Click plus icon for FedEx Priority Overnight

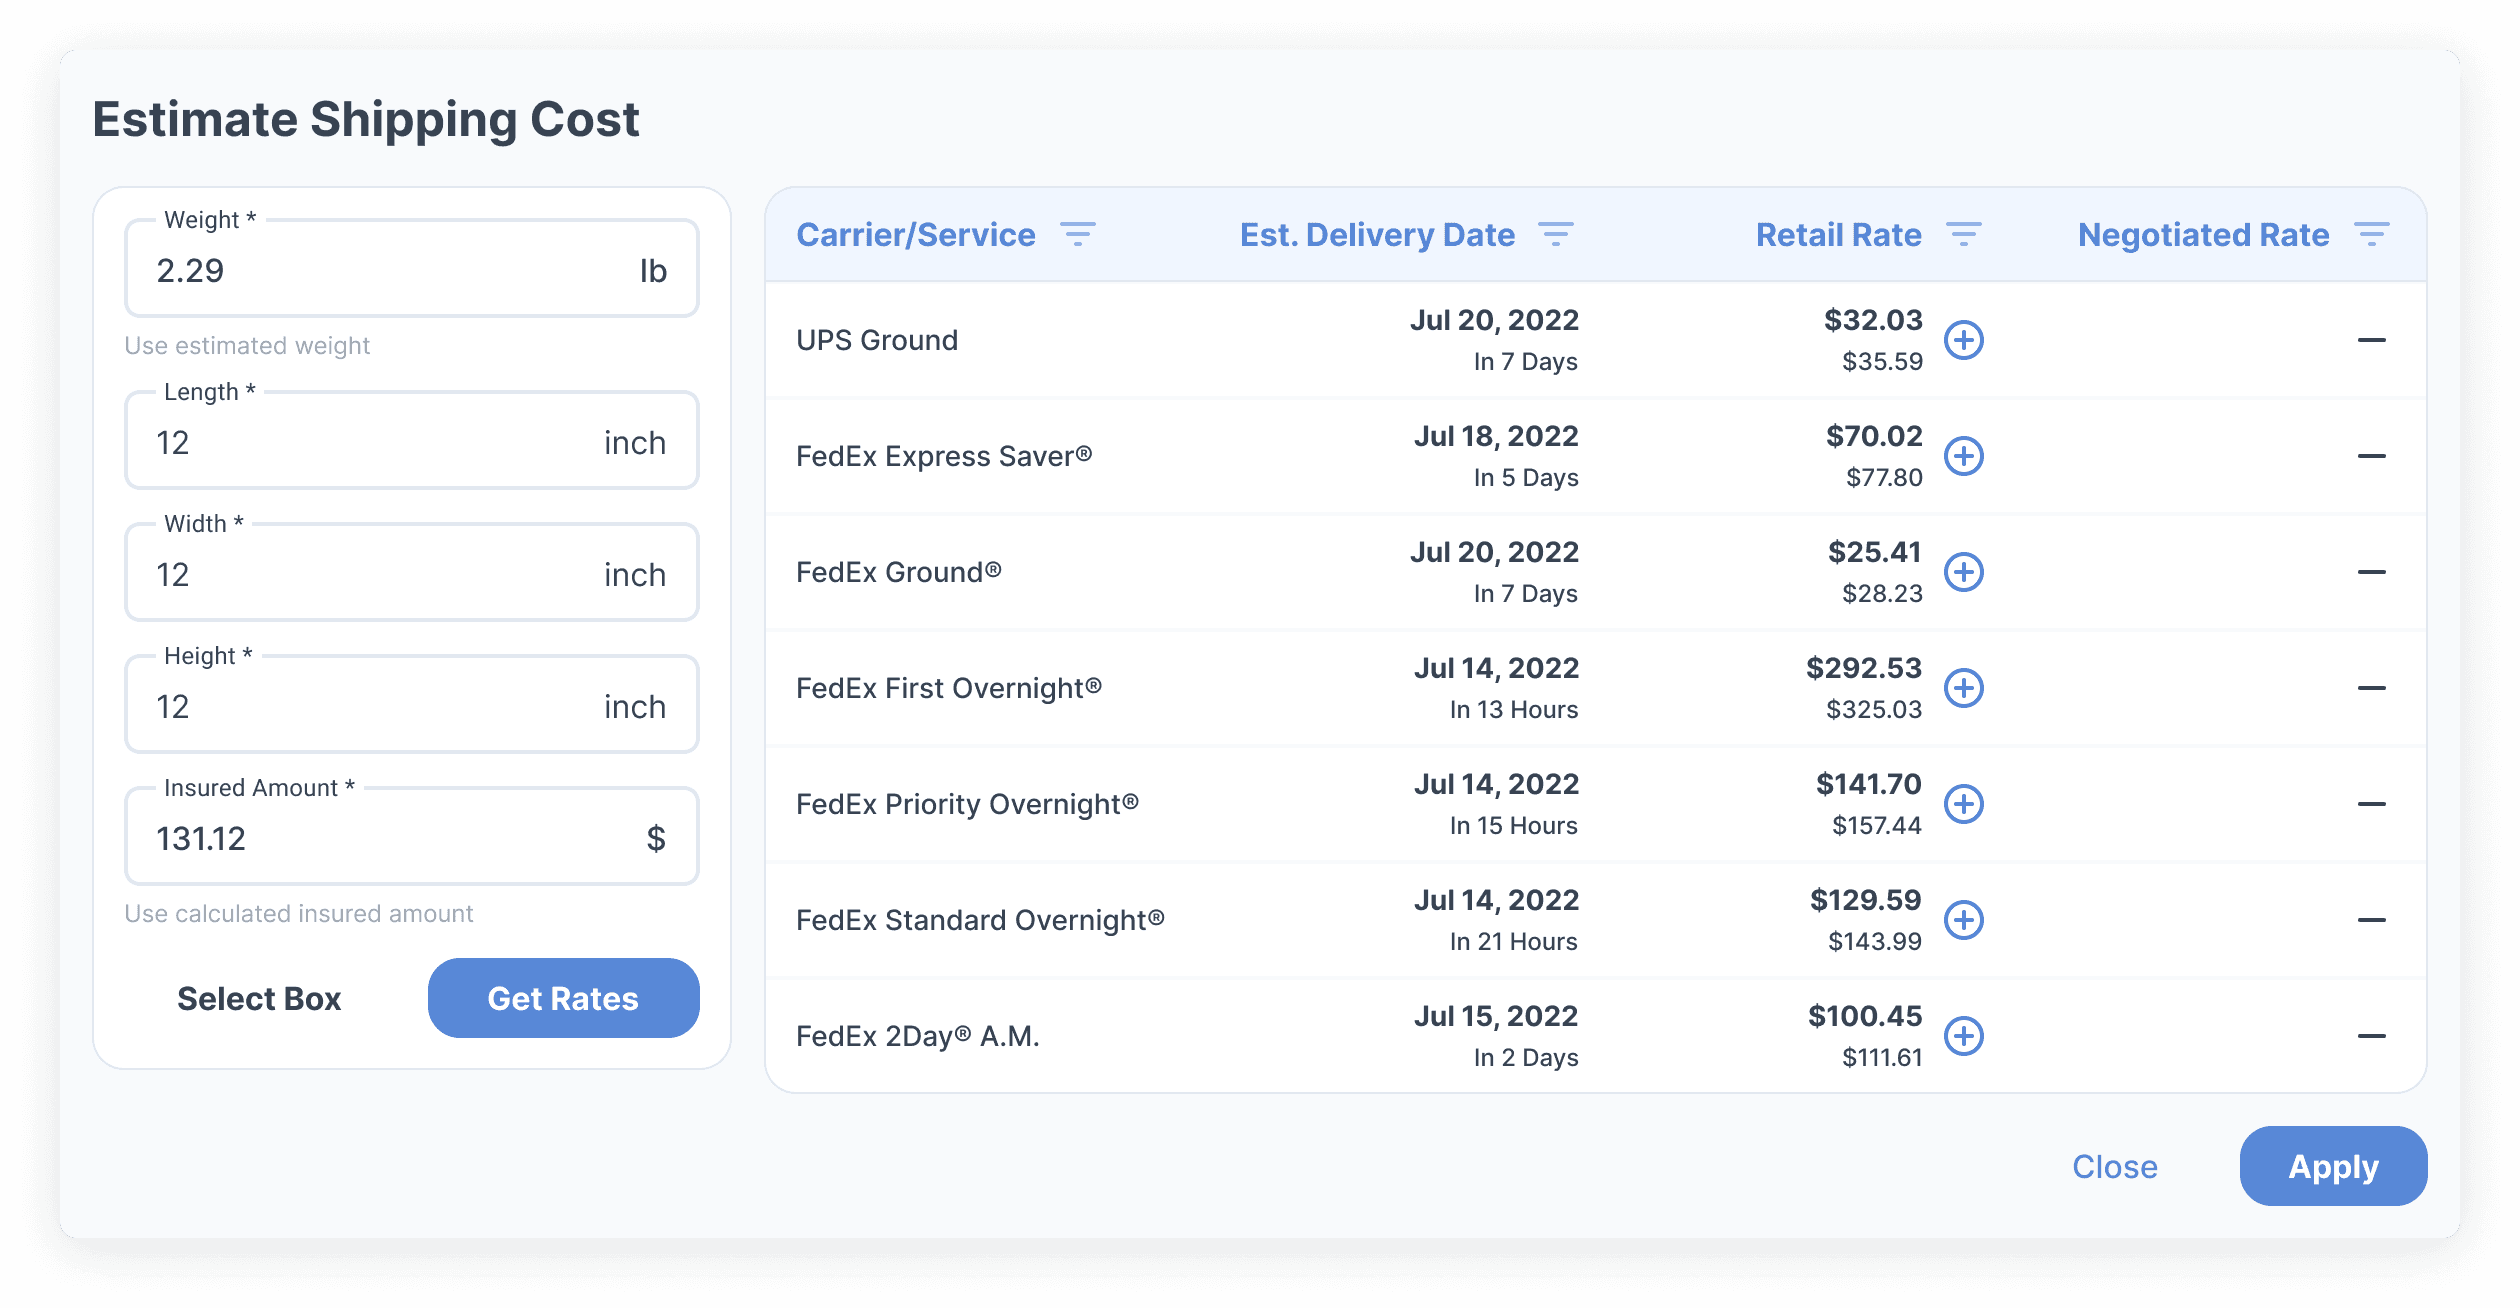(x=1963, y=804)
